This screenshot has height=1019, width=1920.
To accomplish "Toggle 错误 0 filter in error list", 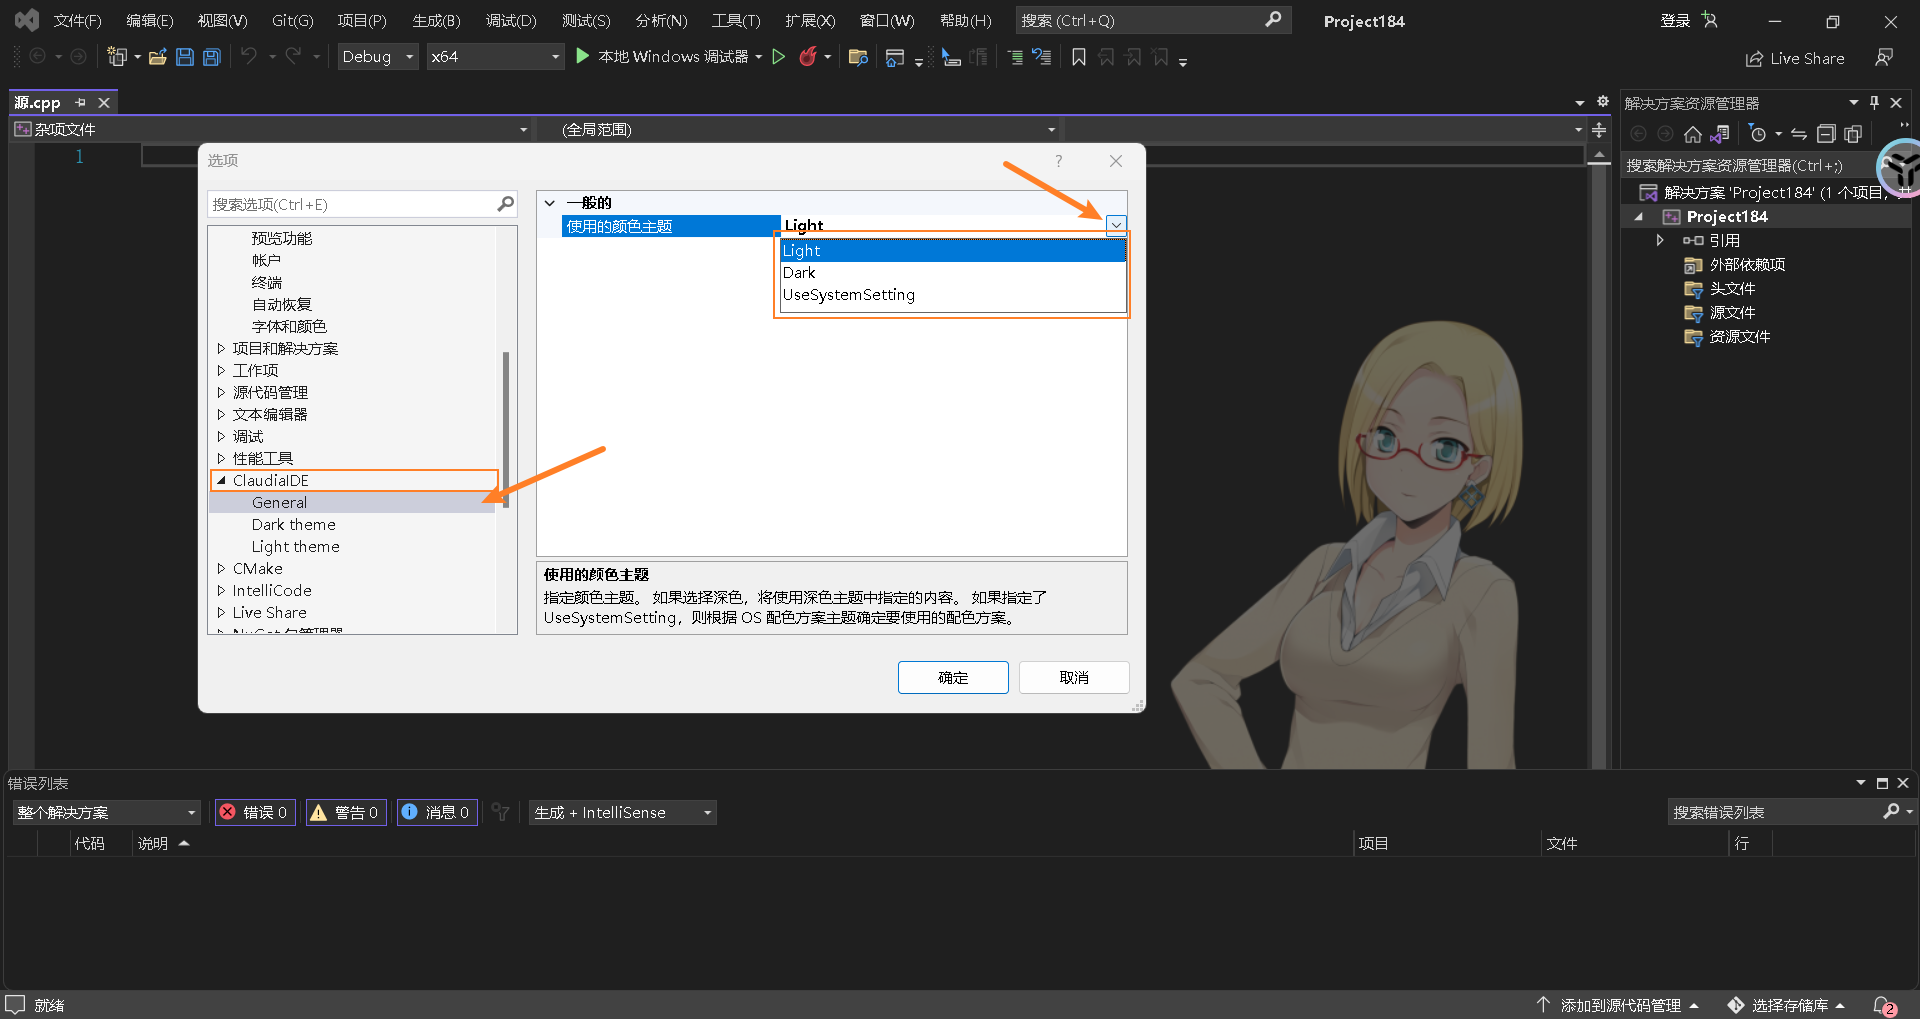I will [x=255, y=813].
